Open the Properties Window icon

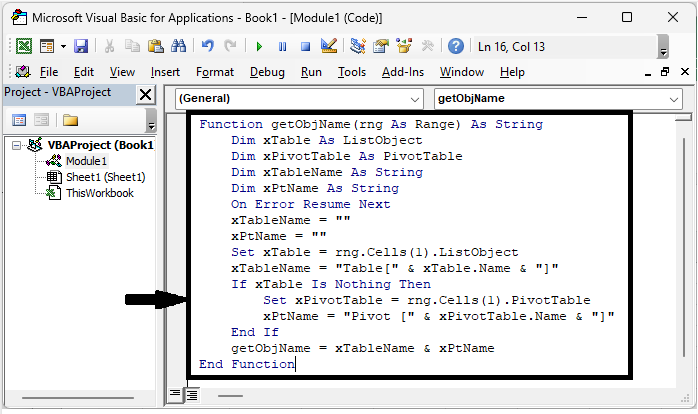[x=381, y=46]
